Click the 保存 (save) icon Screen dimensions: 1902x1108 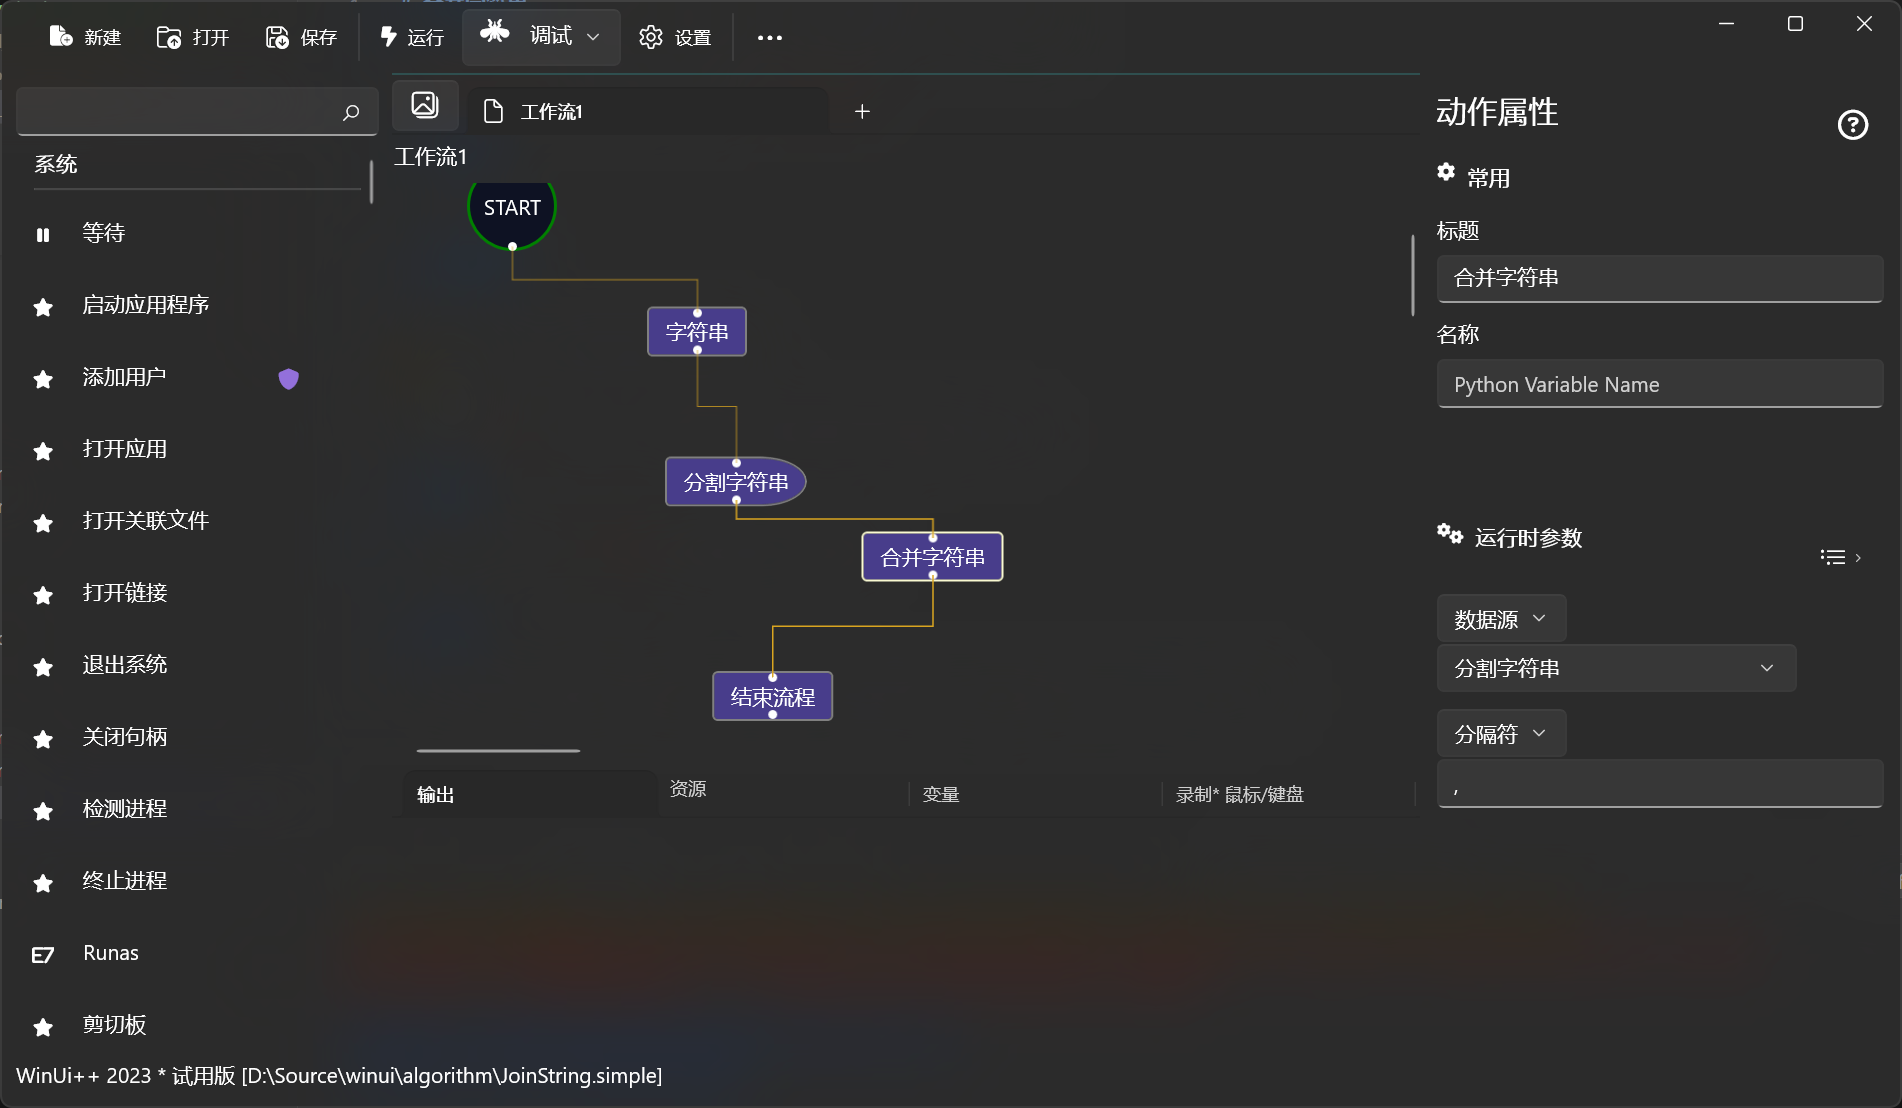tap(276, 36)
